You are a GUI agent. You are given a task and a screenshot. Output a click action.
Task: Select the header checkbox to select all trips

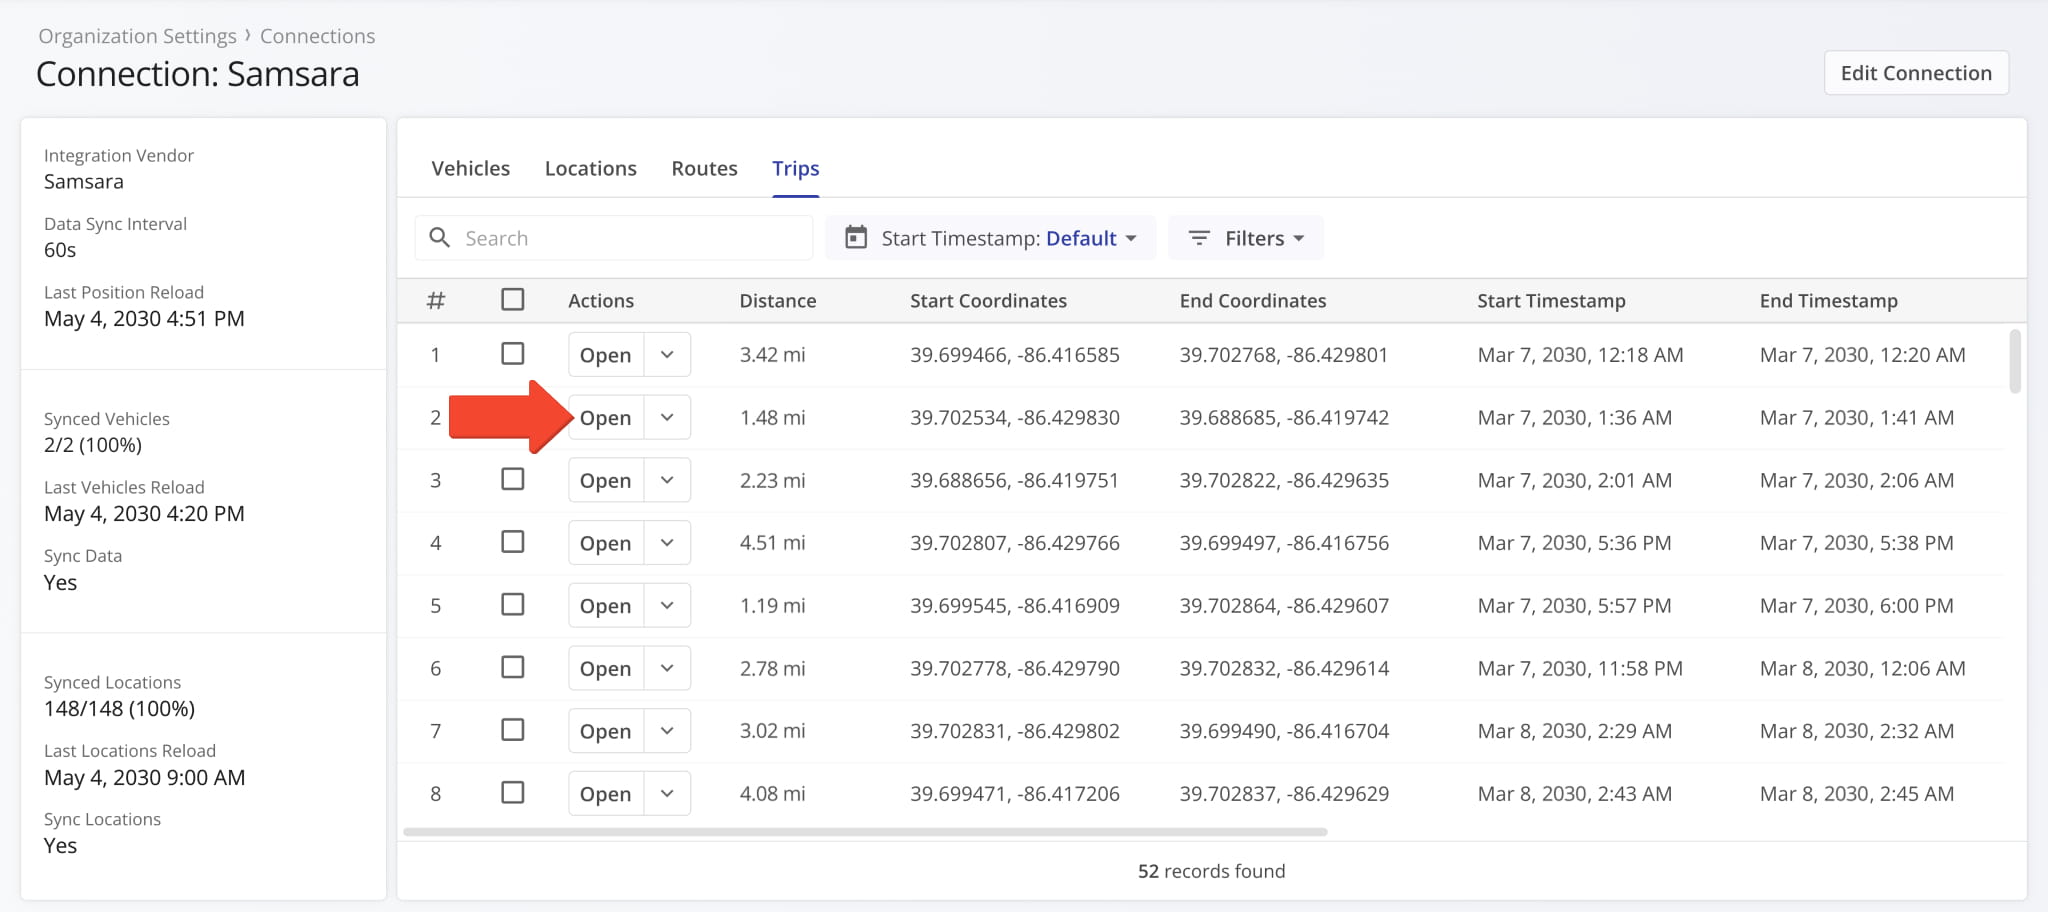(x=513, y=298)
